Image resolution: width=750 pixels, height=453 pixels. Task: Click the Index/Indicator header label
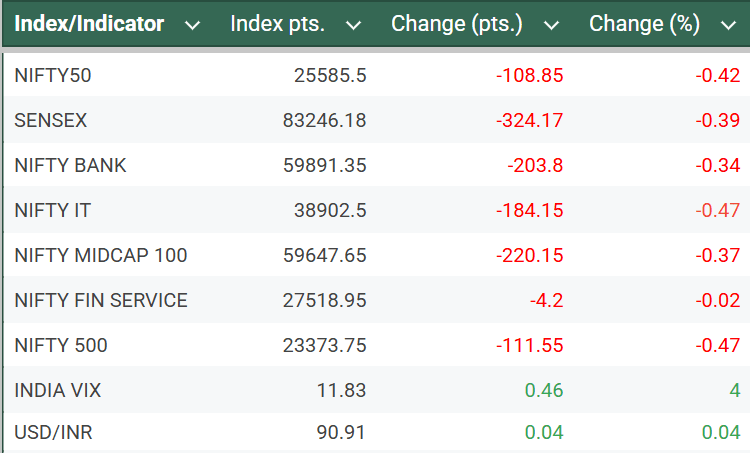pyautogui.click(x=89, y=24)
